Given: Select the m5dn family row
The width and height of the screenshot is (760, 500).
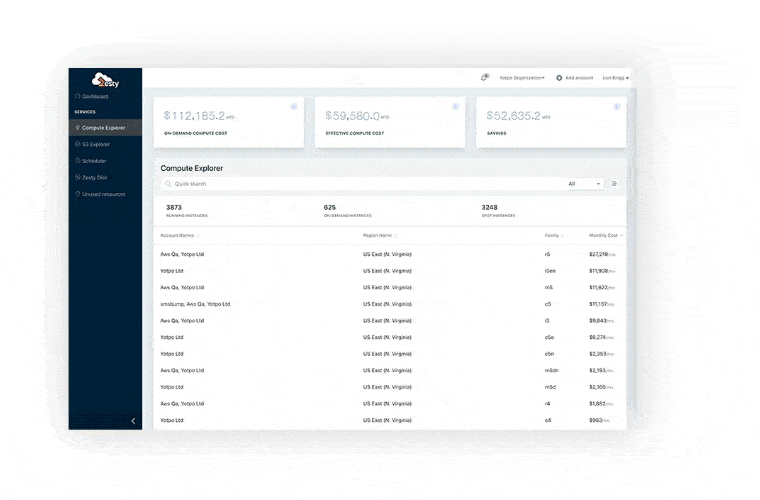Looking at the screenshot, I should pyautogui.click(x=390, y=371).
